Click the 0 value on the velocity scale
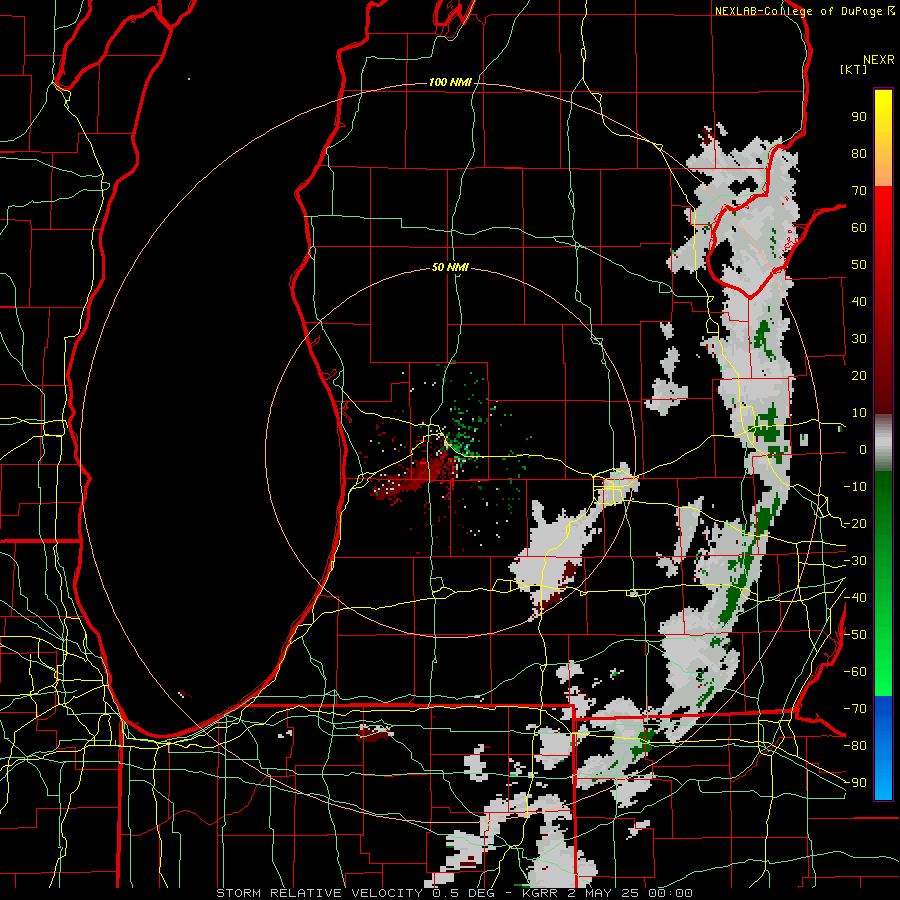This screenshot has height=900, width=900. point(863,449)
